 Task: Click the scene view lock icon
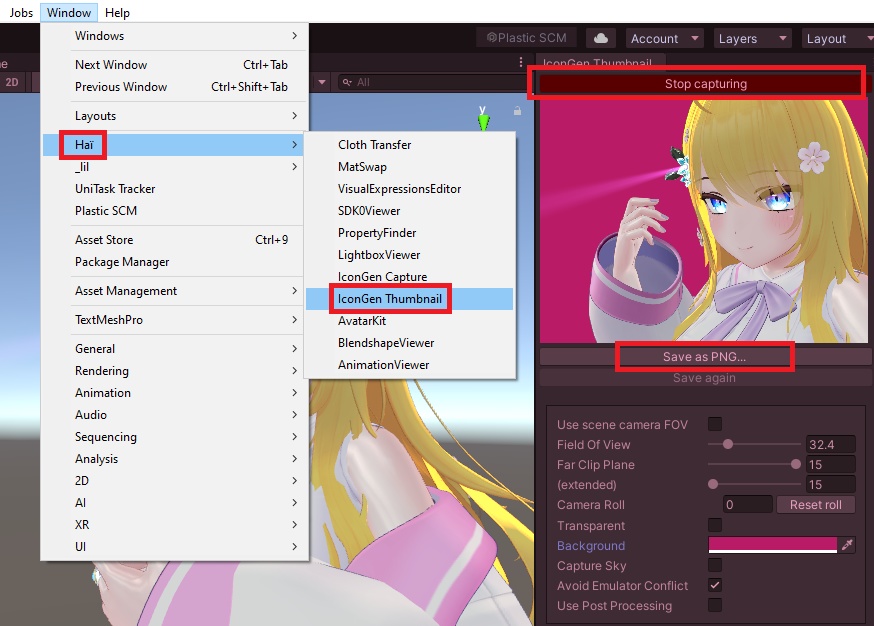coord(517,111)
